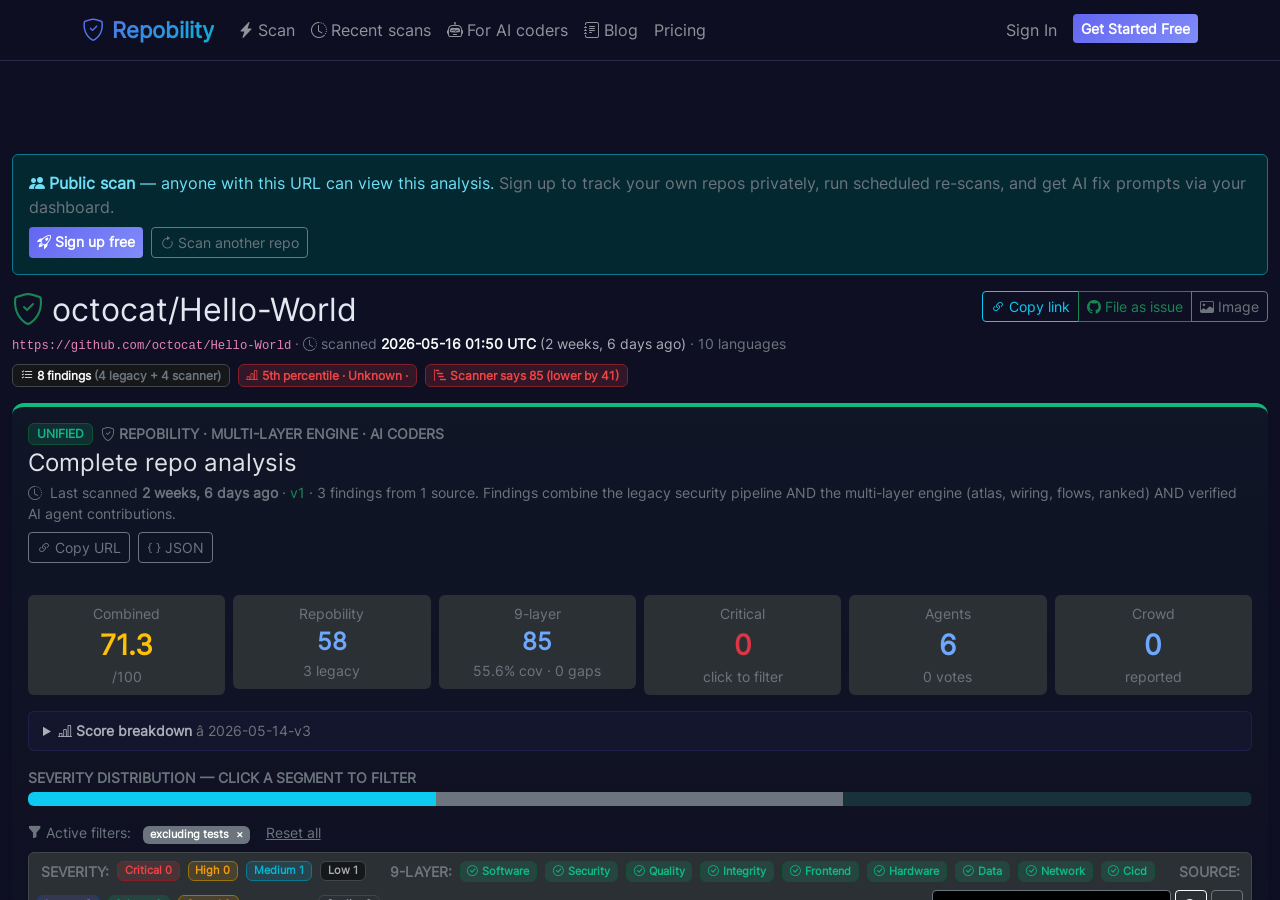Click the Repobility shield logo icon
Screen dimensions: 1280x900
click(x=93, y=30)
